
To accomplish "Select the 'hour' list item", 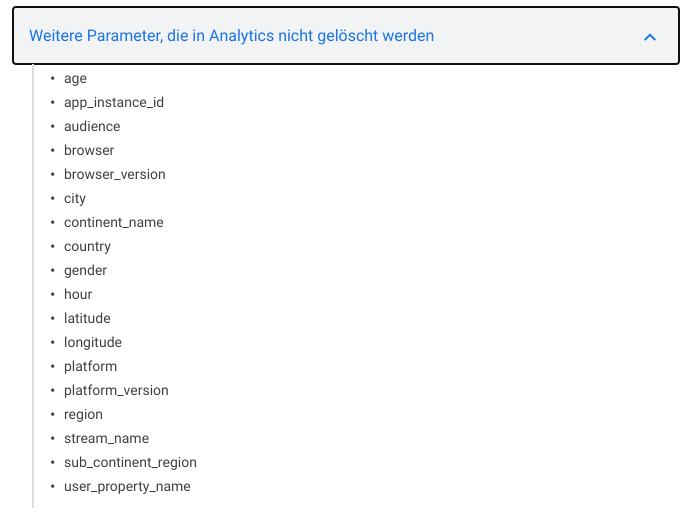I will (x=78, y=294).
